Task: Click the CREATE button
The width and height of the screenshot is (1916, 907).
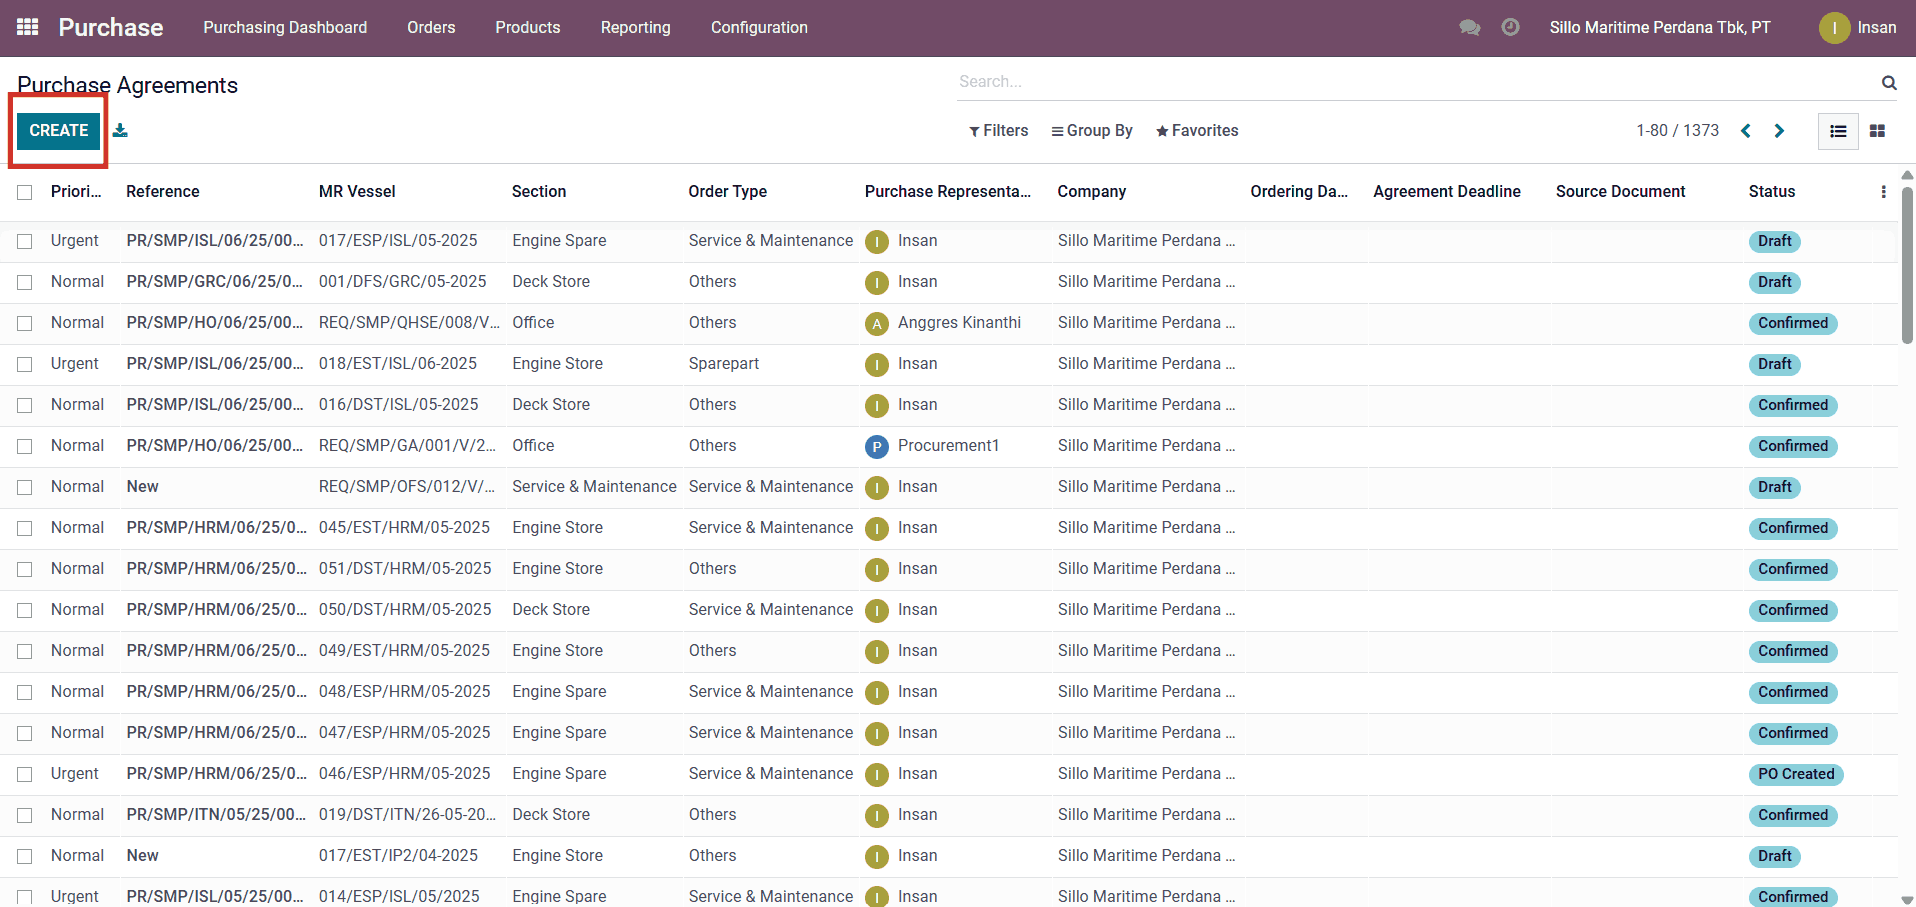Action: pyautogui.click(x=59, y=131)
